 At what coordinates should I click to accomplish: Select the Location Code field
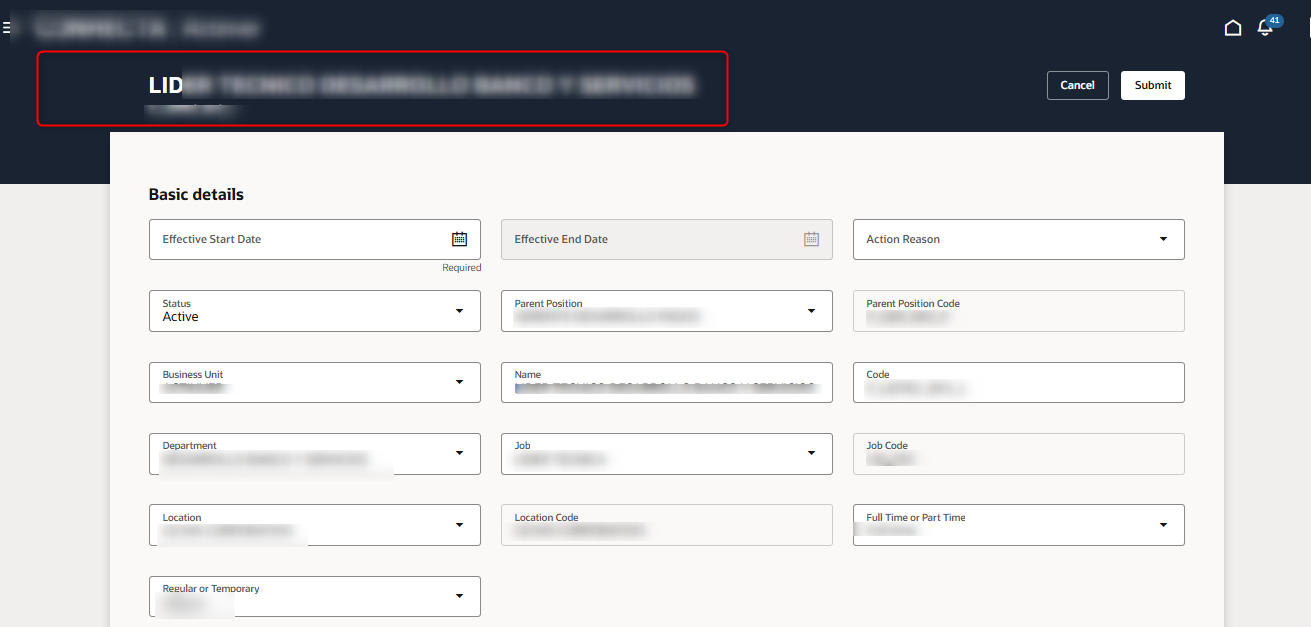point(667,525)
